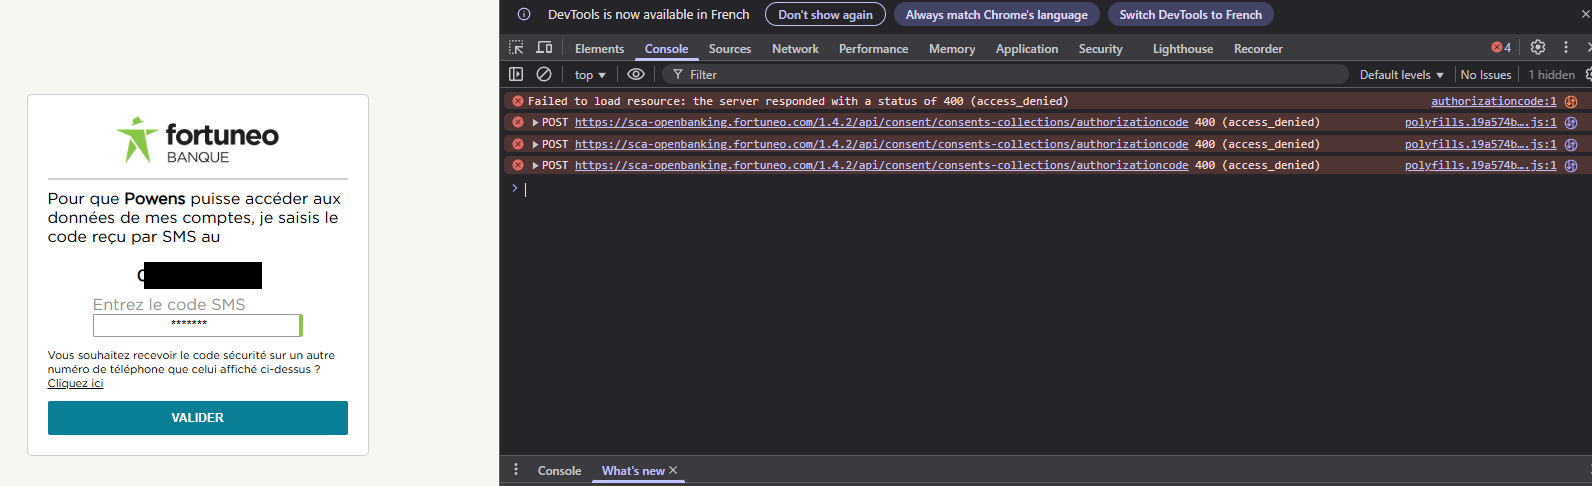Viewport: 1592px width, 486px height.
Task: Clear the console with the clear icon
Action: click(544, 74)
